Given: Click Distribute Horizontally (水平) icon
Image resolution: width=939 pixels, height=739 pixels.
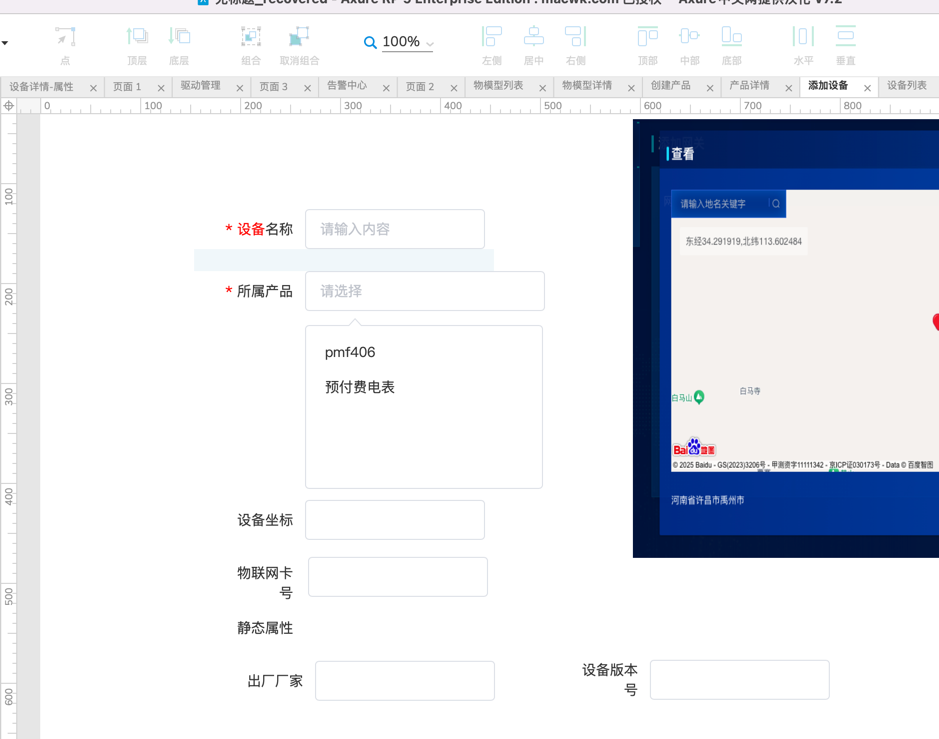Looking at the screenshot, I should tap(803, 38).
